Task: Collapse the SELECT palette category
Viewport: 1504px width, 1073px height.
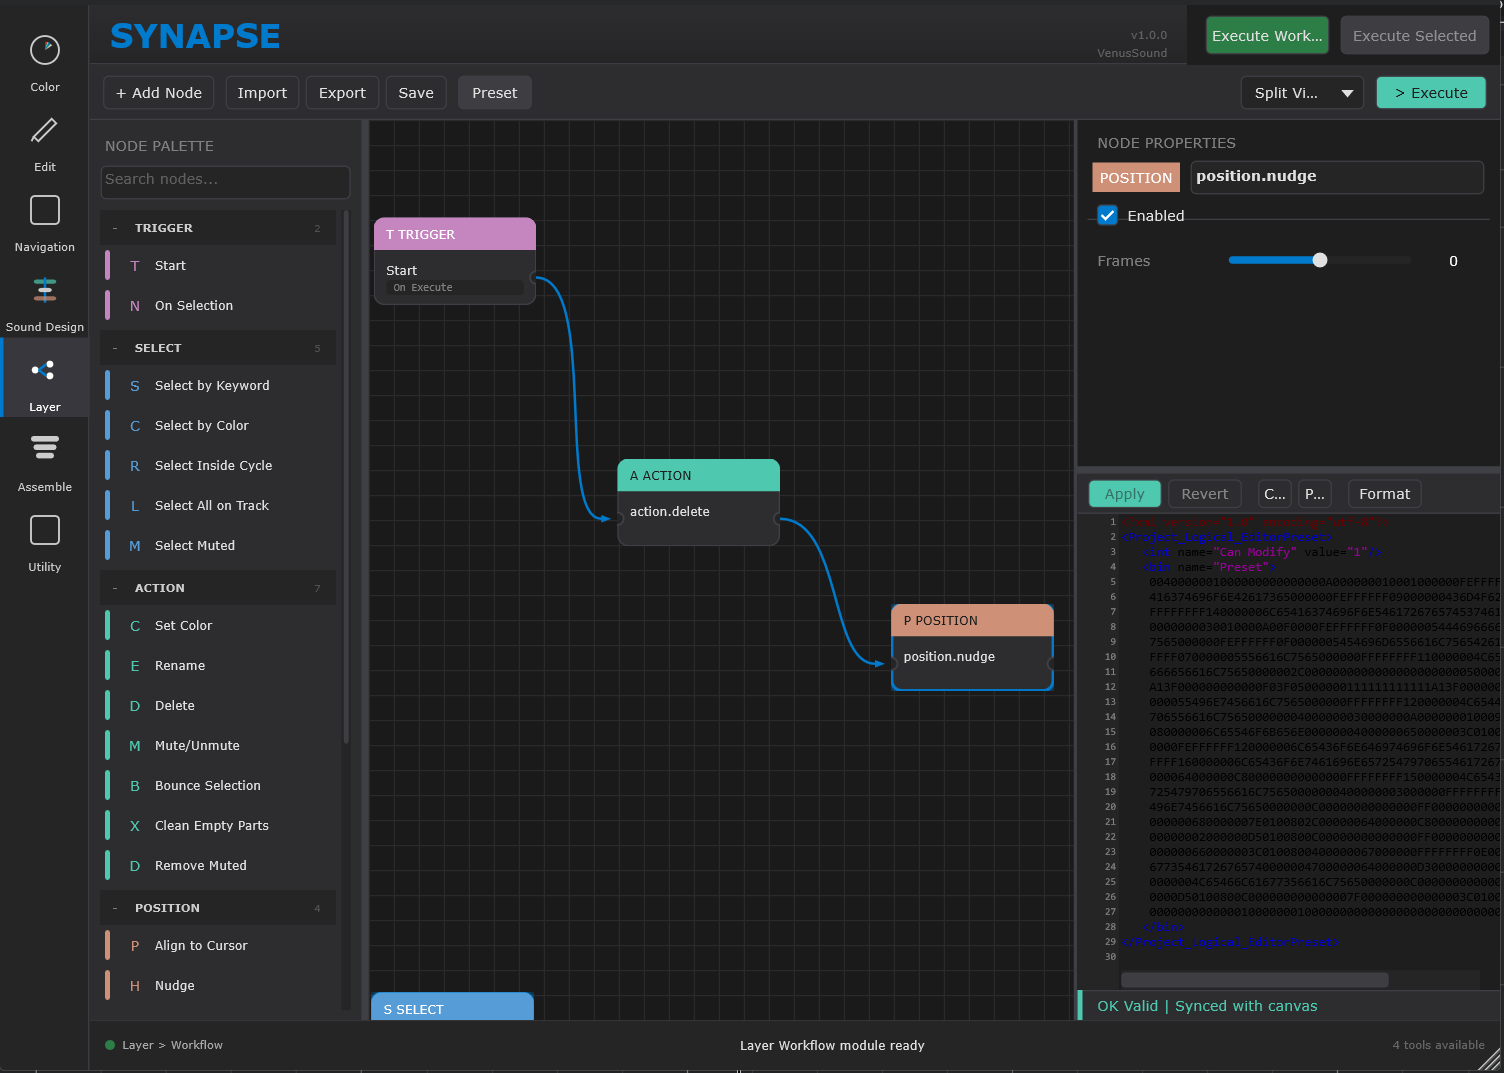Action: [218, 348]
